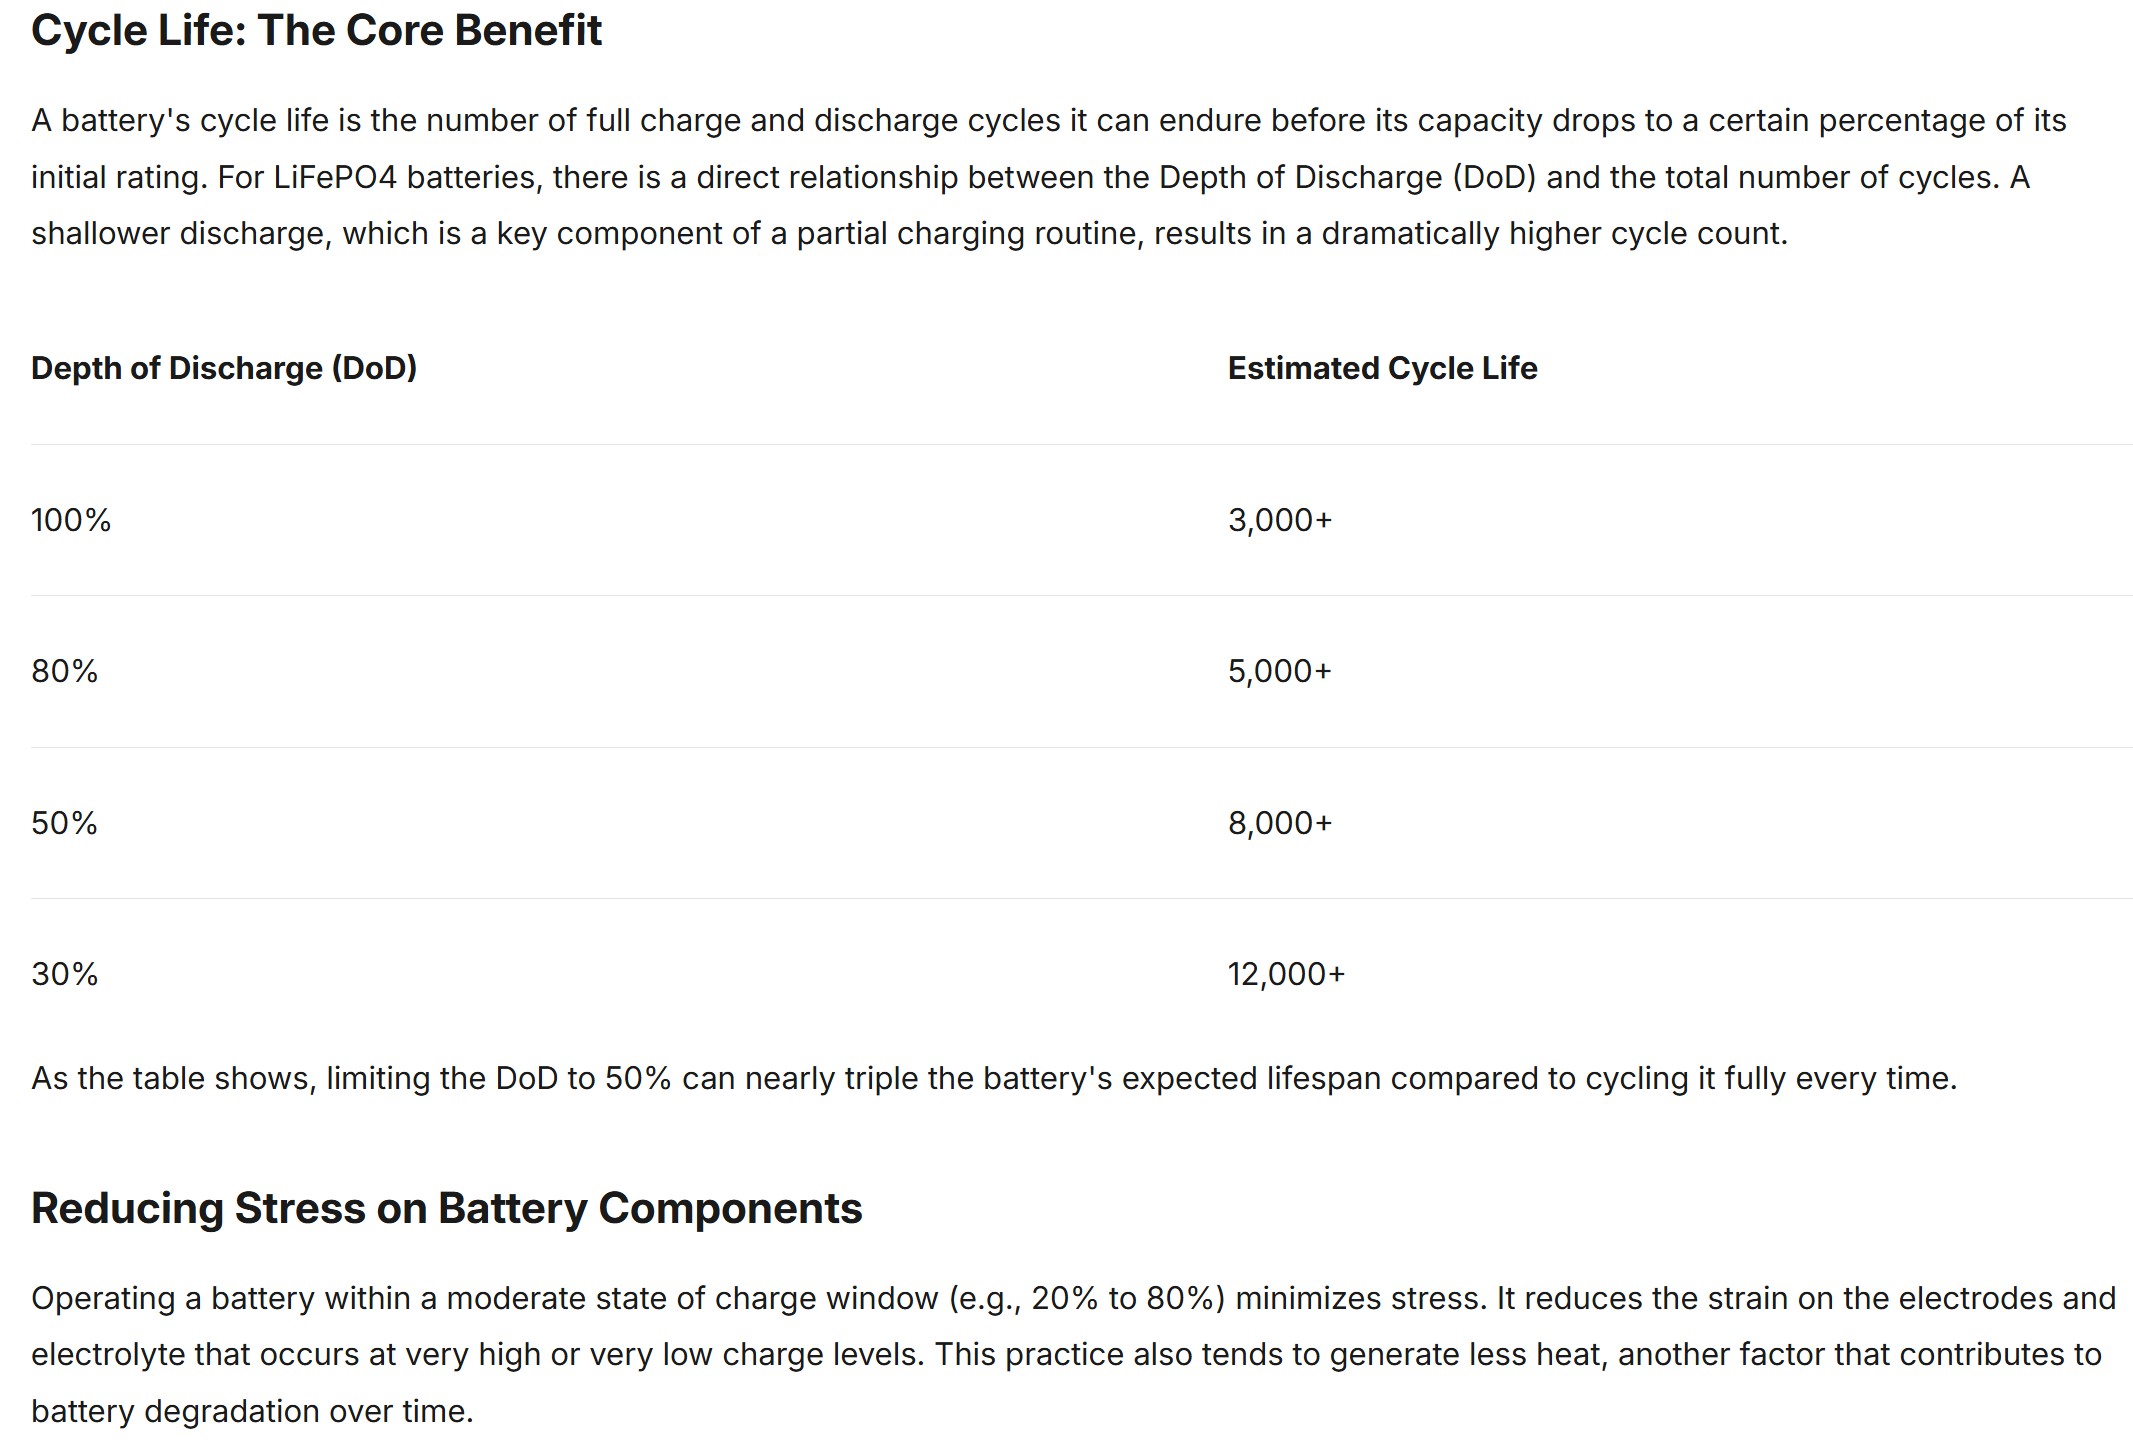
Task: Select the 'Estimated Cycle Life' column header
Action: click(x=1382, y=368)
